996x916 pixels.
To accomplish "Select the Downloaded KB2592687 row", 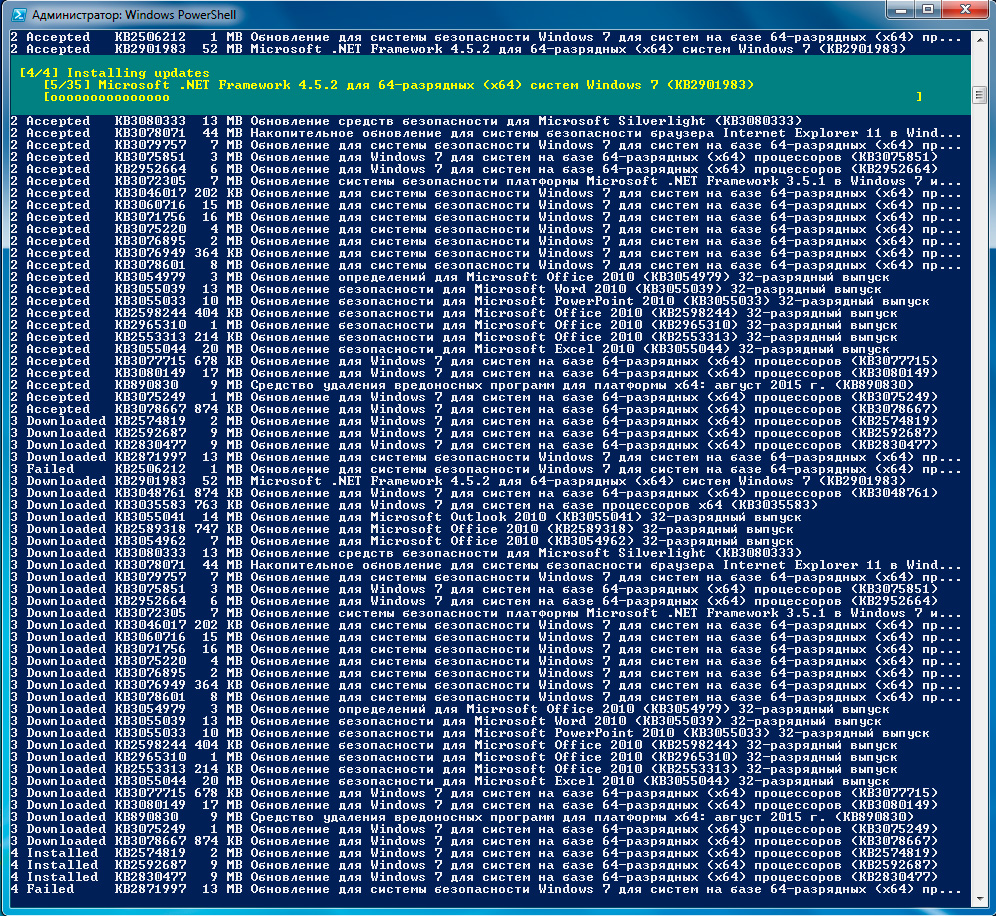I will [474, 433].
